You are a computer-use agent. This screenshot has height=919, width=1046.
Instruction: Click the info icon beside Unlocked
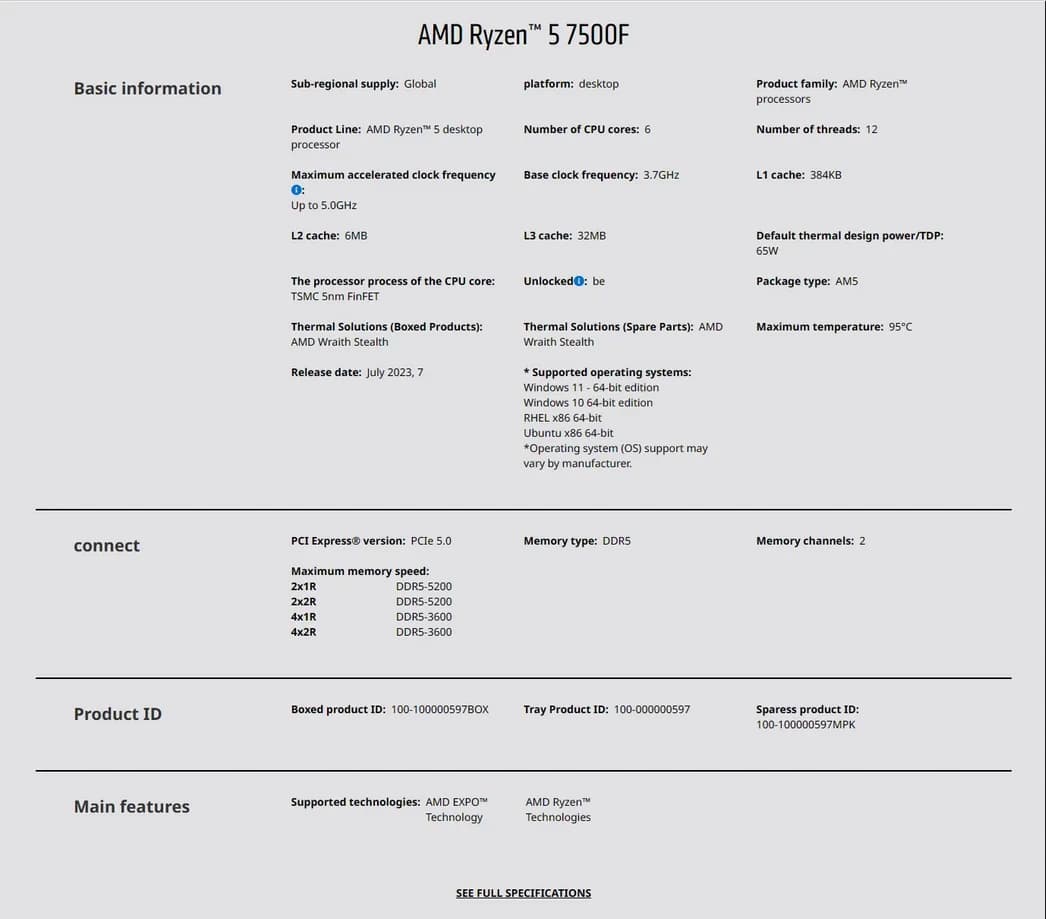(578, 281)
